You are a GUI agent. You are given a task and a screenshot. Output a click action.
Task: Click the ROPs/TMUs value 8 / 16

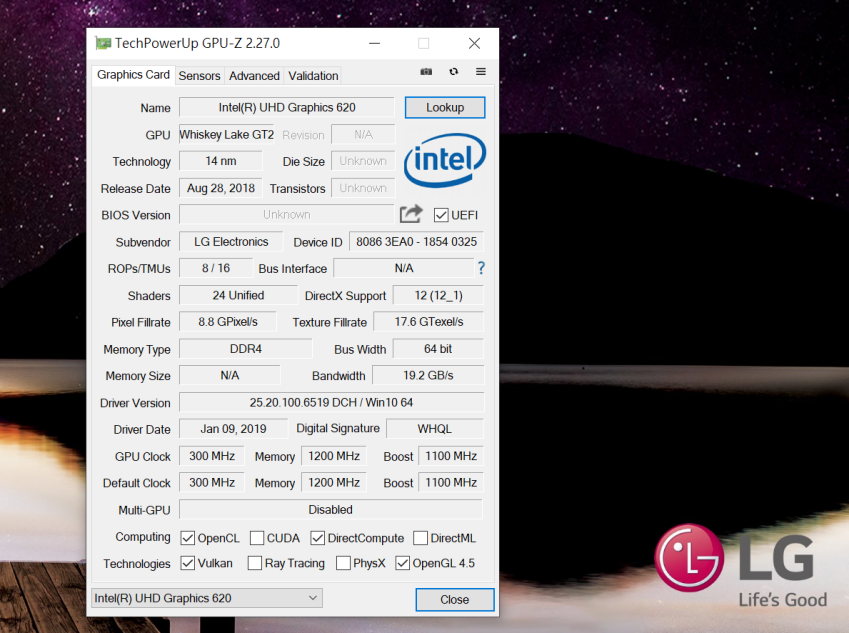pos(215,268)
